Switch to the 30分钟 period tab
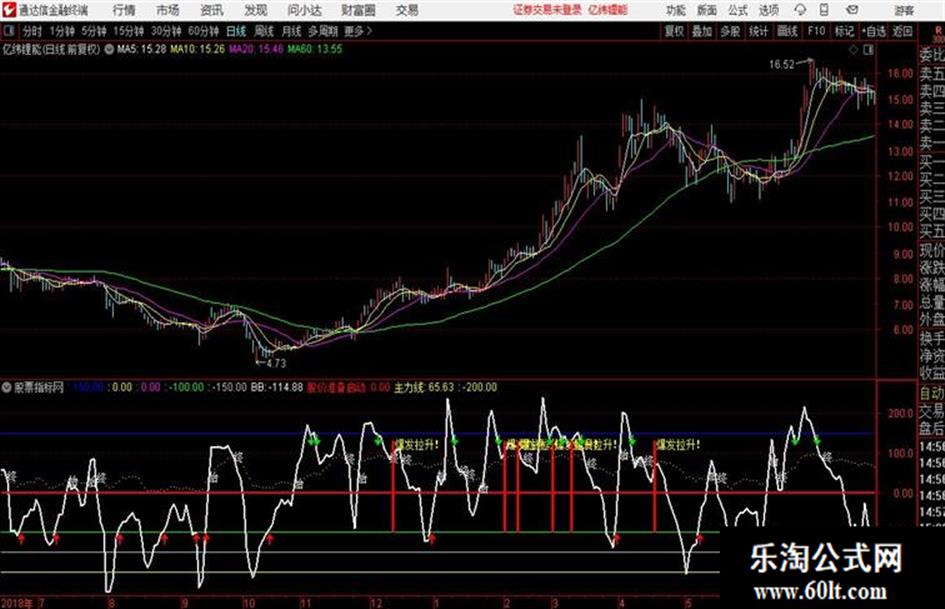The image size is (945, 609). click(x=166, y=31)
